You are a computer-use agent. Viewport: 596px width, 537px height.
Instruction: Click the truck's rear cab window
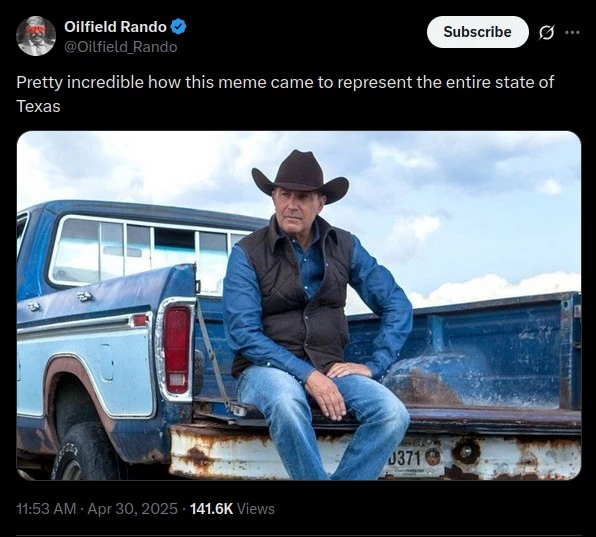[x=148, y=251]
